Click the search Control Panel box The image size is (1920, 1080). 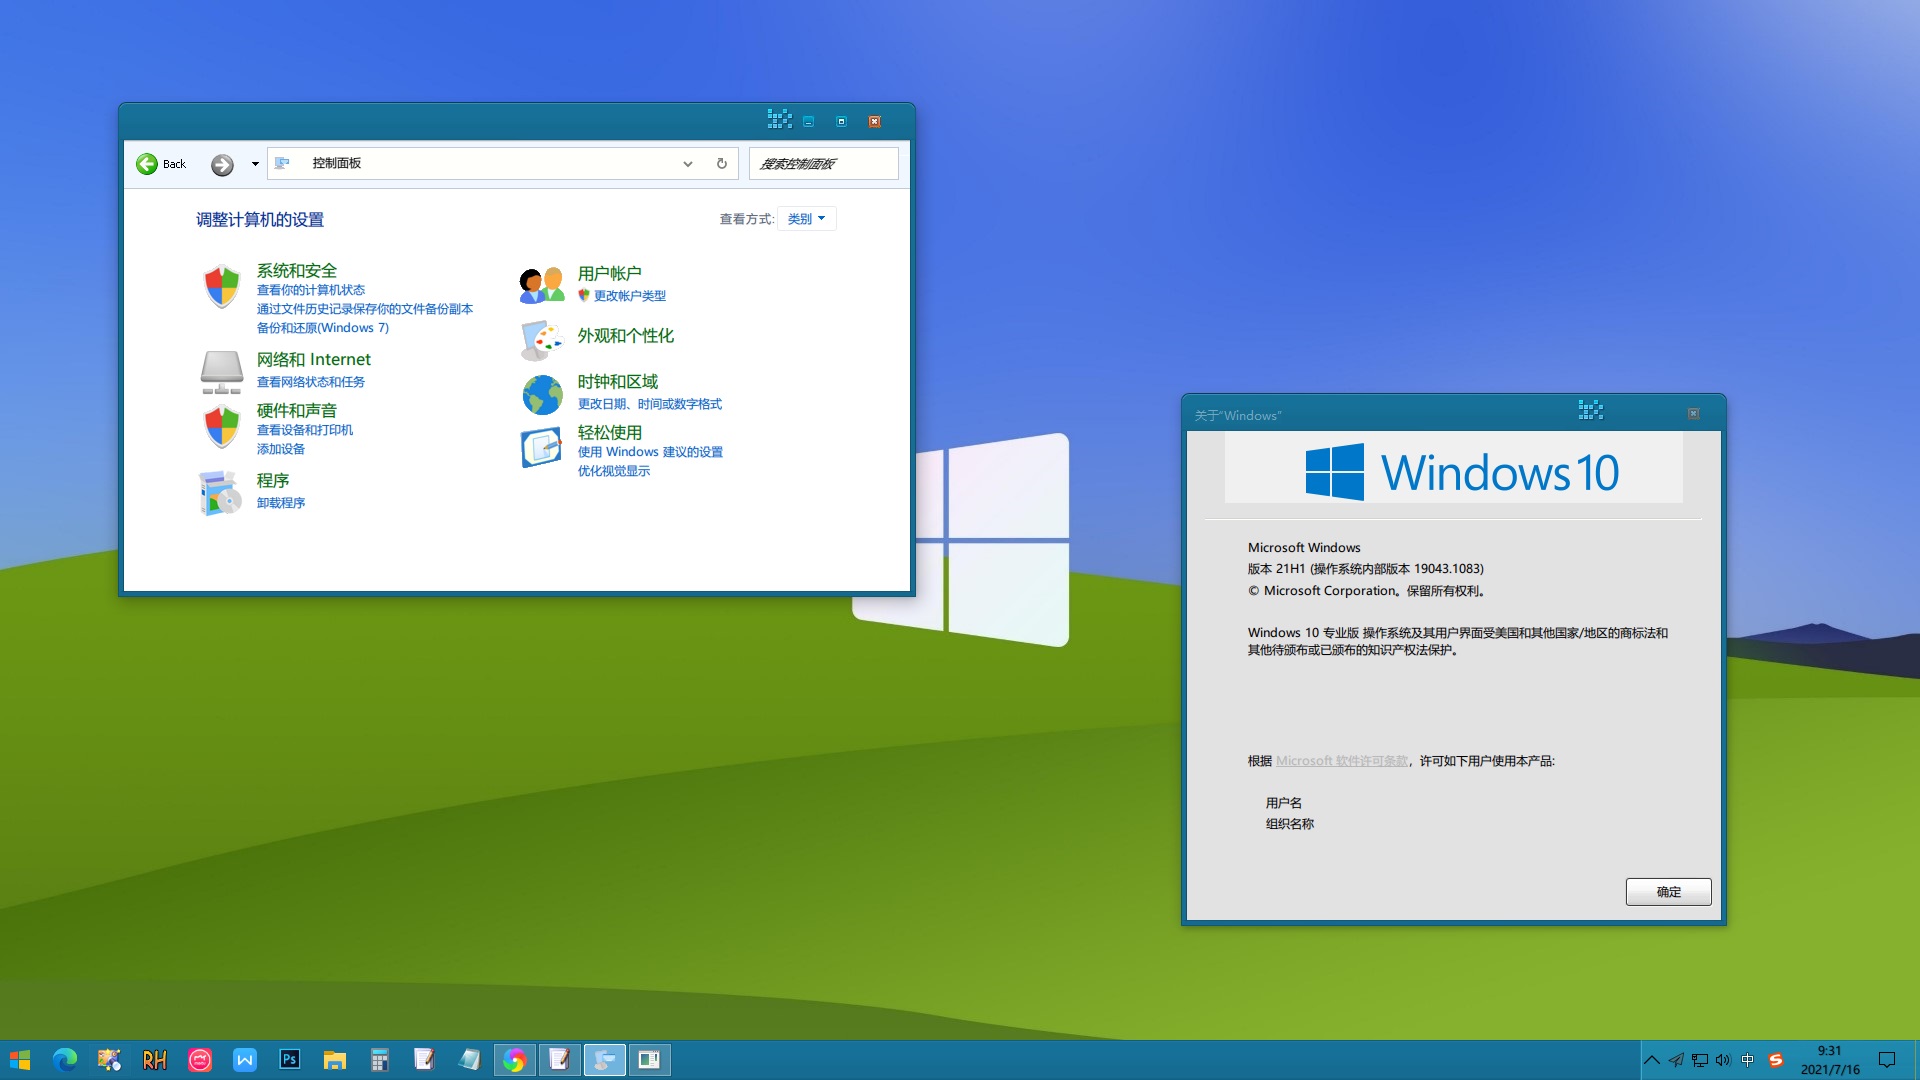point(823,164)
